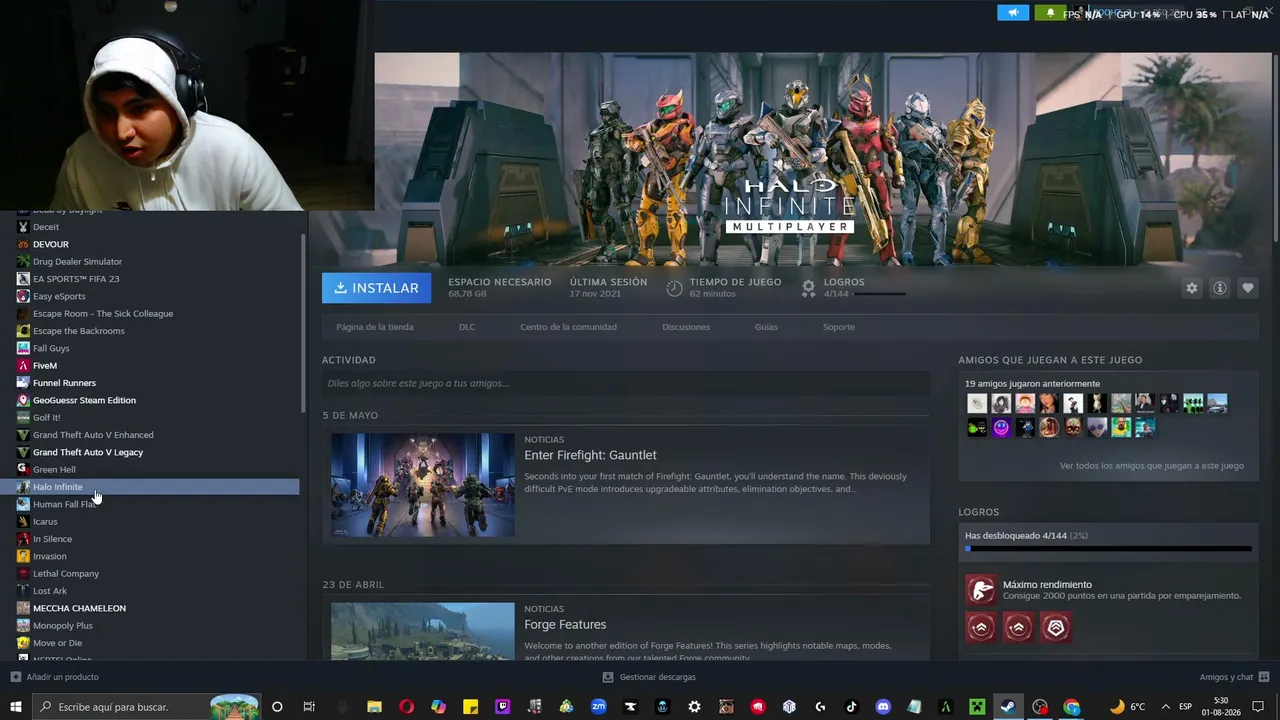The image size is (1280, 720).
Task: Click the taskbar clock showing 5:30
Action: (1221, 707)
